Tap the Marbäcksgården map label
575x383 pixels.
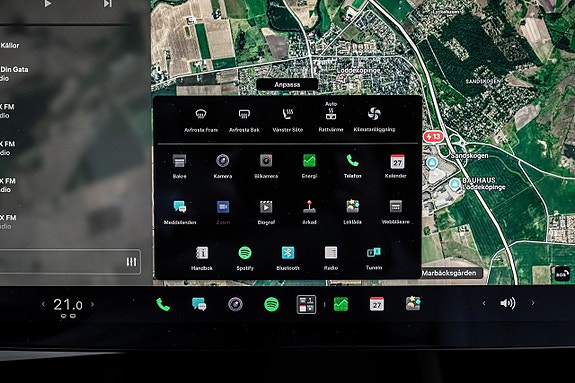[449, 273]
